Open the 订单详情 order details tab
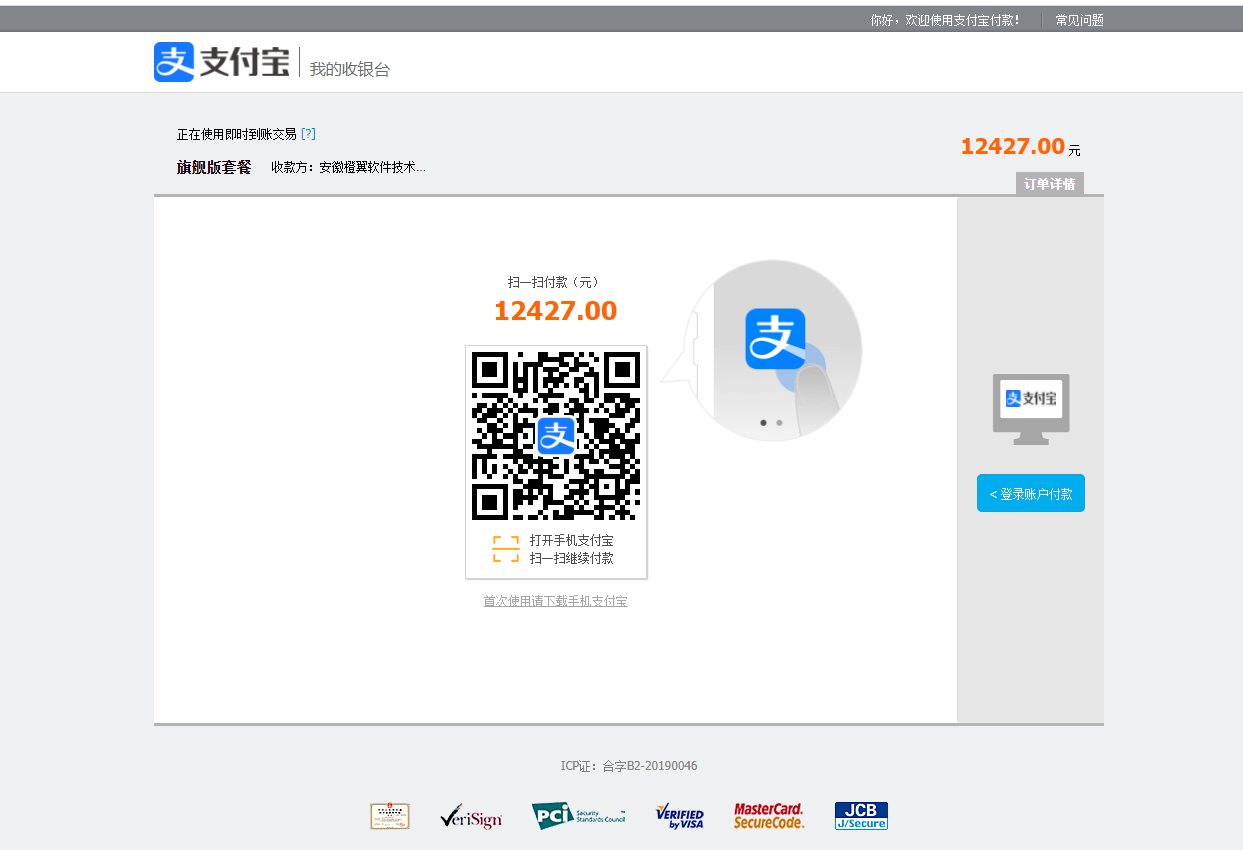This screenshot has width=1243, height=850. point(1050,184)
